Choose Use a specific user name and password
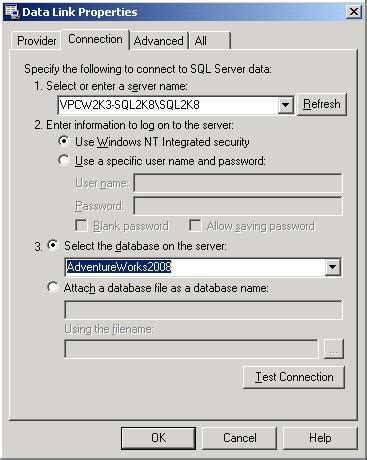Image resolution: width=367 pixels, height=460 pixels. (x=64, y=160)
